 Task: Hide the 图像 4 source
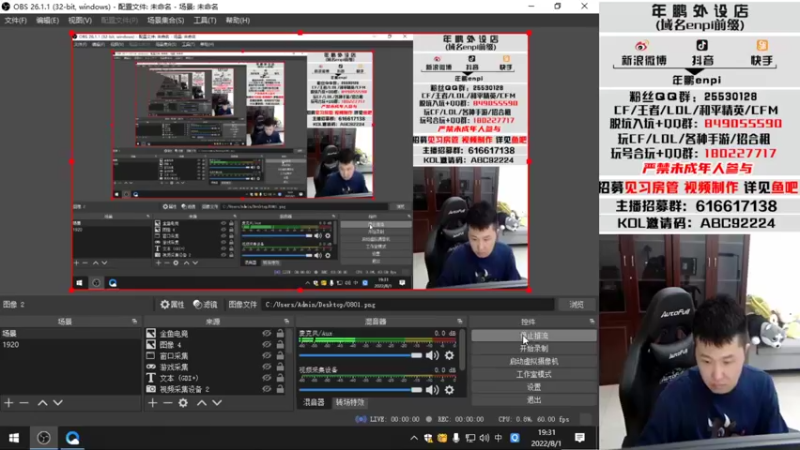tap(267, 344)
